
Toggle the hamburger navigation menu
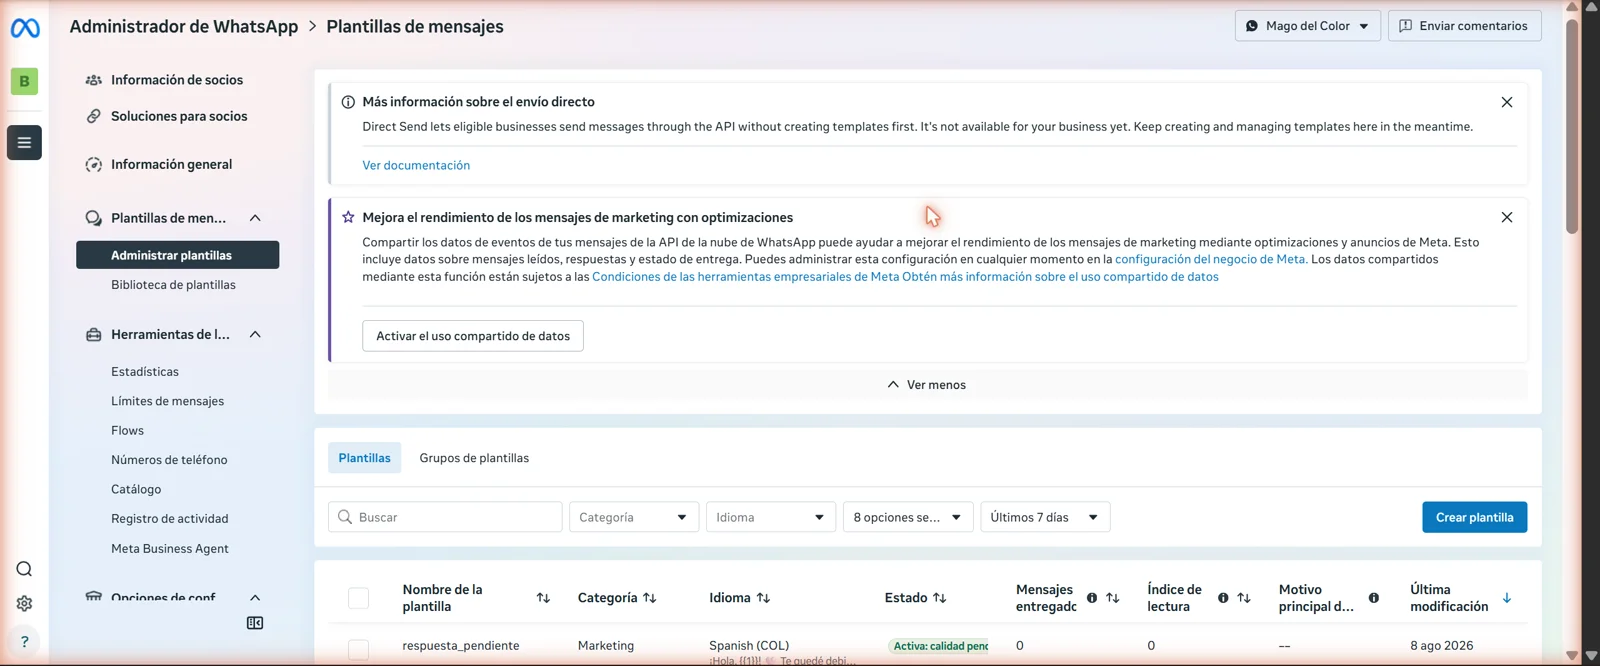coord(24,142)
